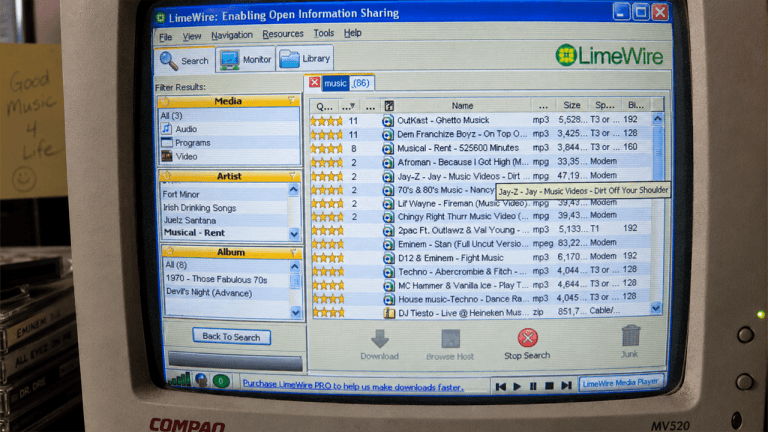Collapse the Album filter funnel icon
Viewport: 768px width, 432px height.
[x=293, y=252]
